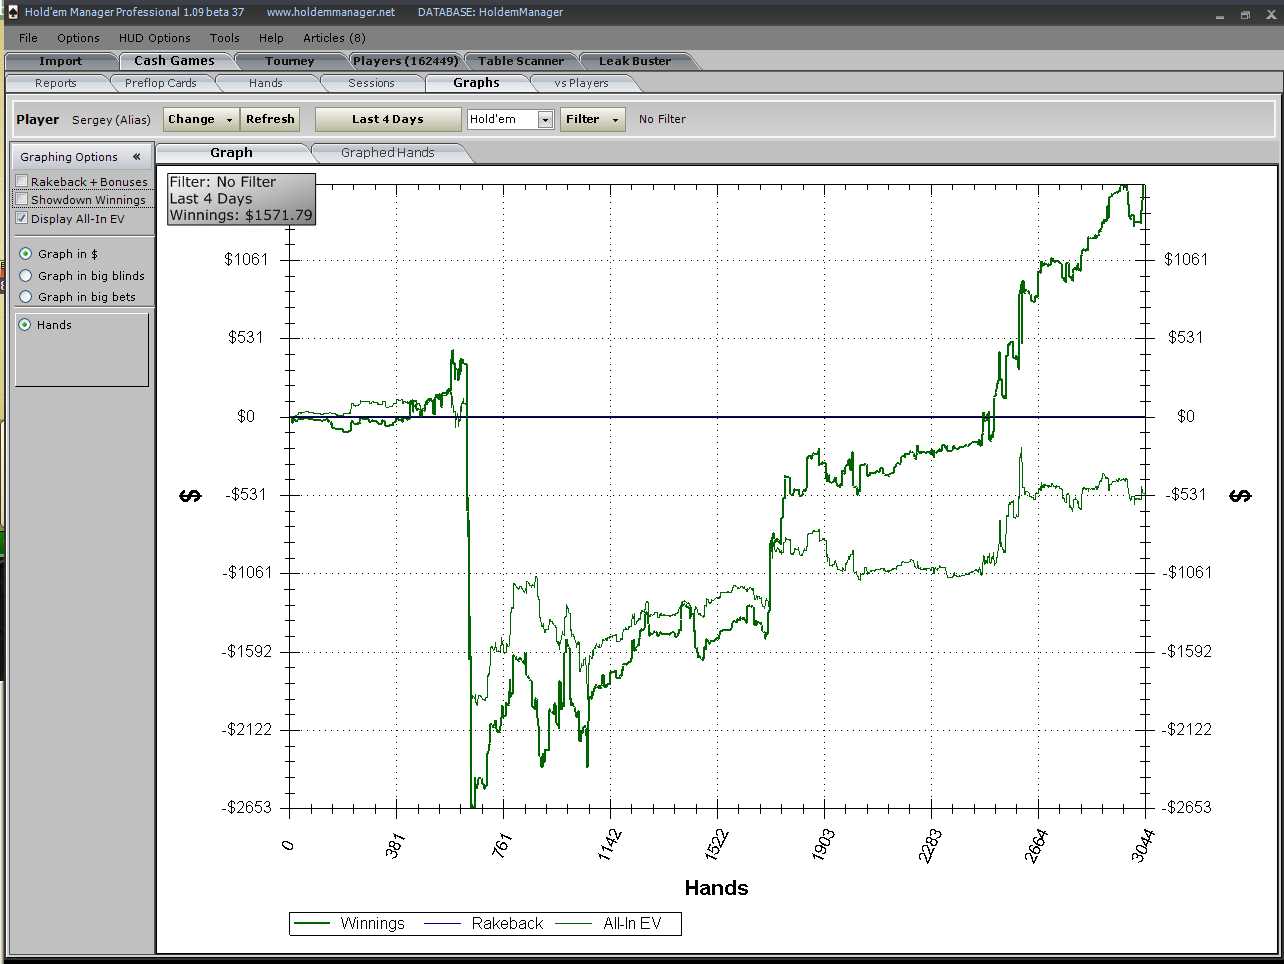The image size is (1284, 964).
Task: Switch to the Graphed Hands tab
Action: tap(387, 153)
